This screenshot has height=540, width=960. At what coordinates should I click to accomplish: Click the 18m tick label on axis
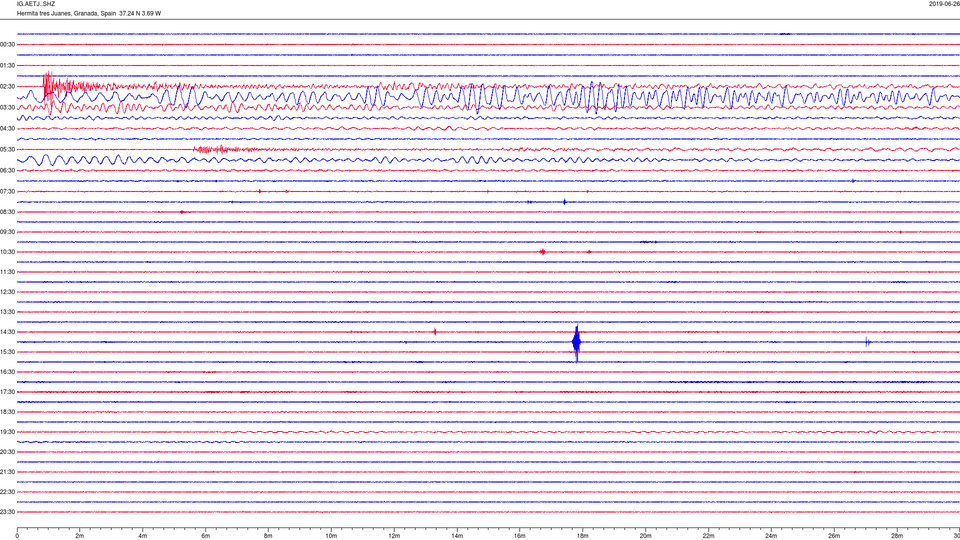583,536
